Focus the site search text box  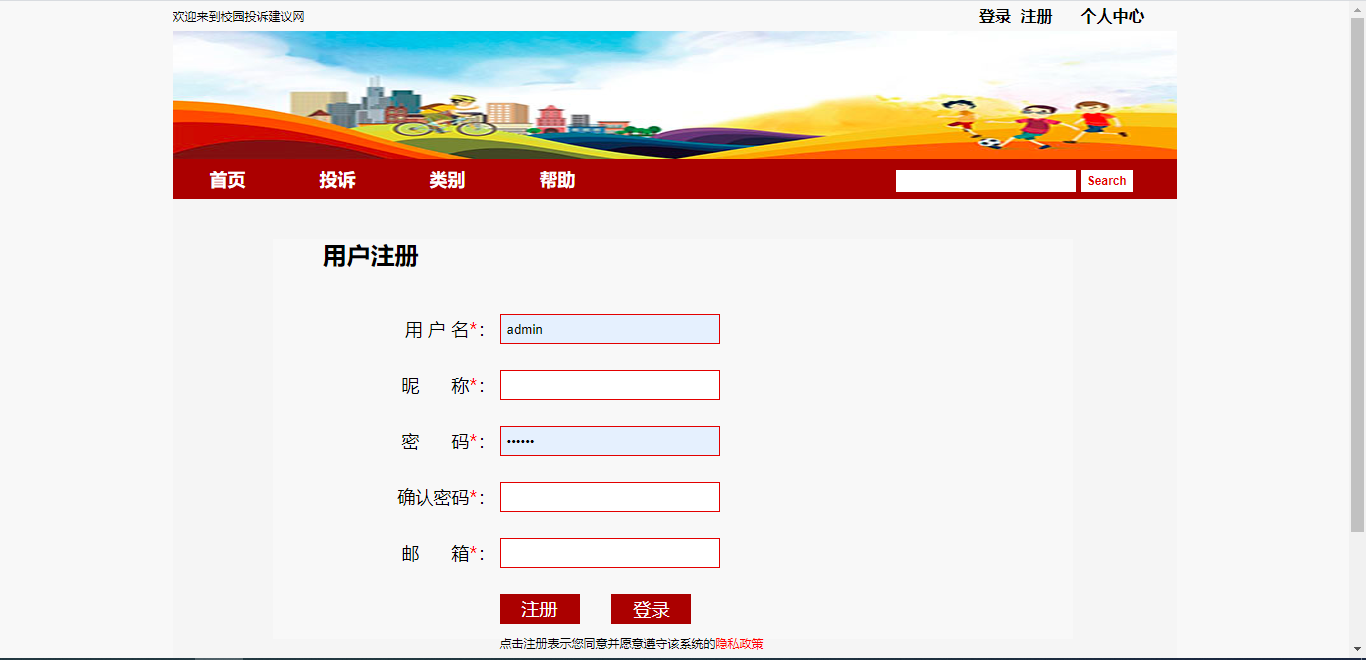pos(986,181)
